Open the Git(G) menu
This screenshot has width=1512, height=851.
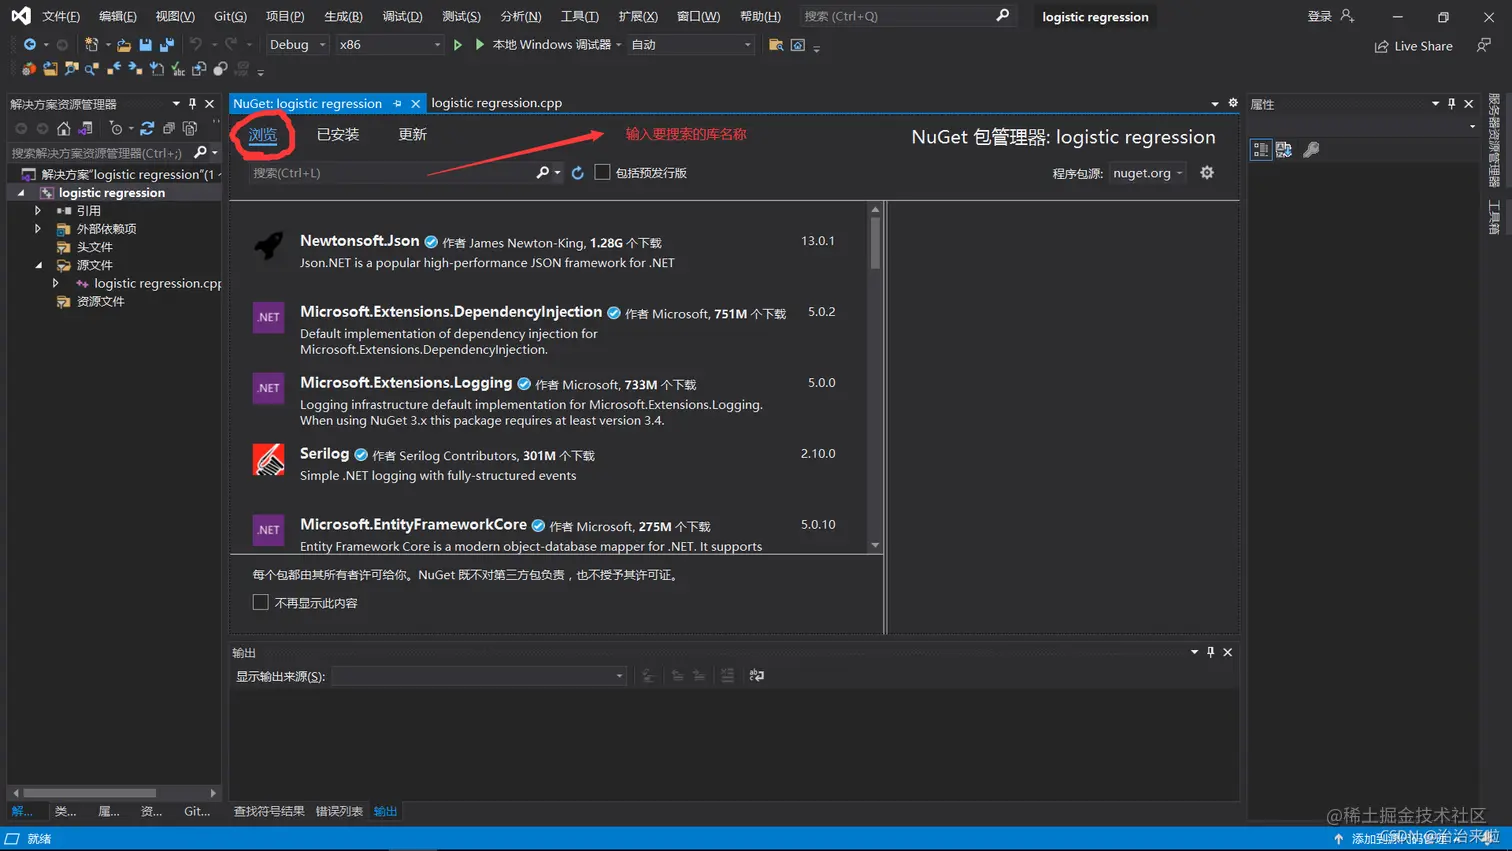[230, 16]
